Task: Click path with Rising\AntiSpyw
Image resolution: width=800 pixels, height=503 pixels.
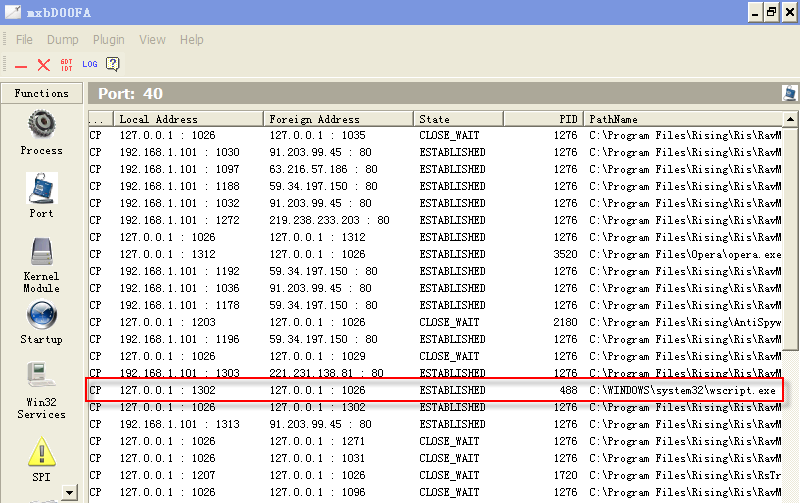Action: tap(685, 322)
